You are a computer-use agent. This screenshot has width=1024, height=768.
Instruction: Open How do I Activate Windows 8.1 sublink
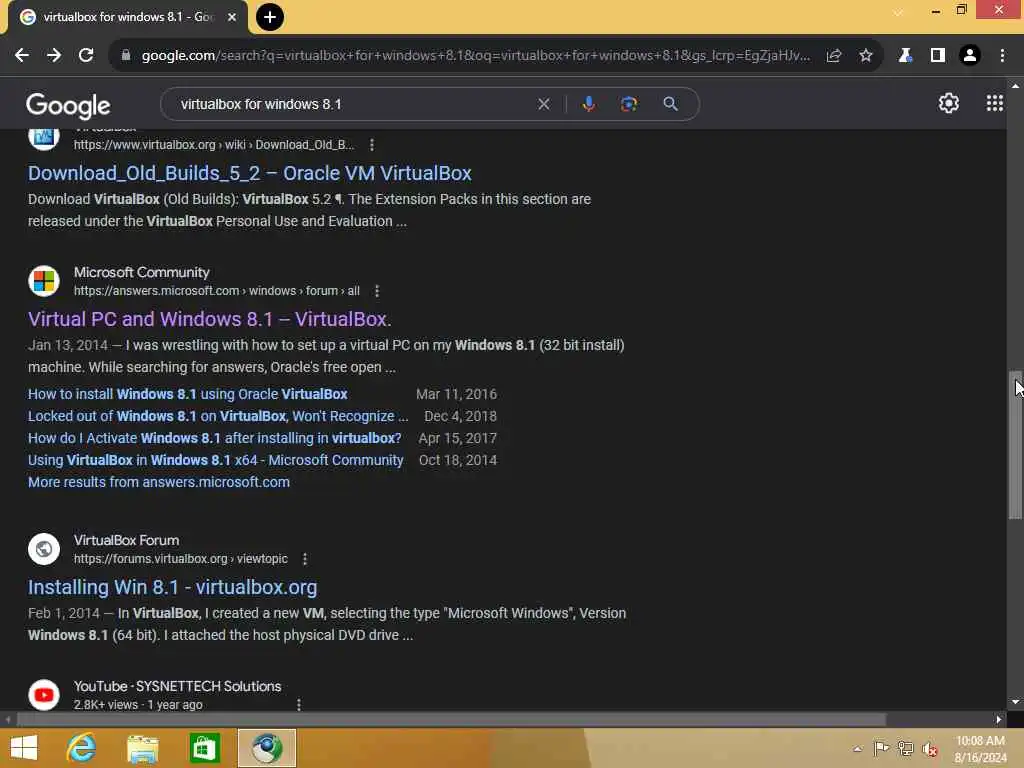(214, 438)
